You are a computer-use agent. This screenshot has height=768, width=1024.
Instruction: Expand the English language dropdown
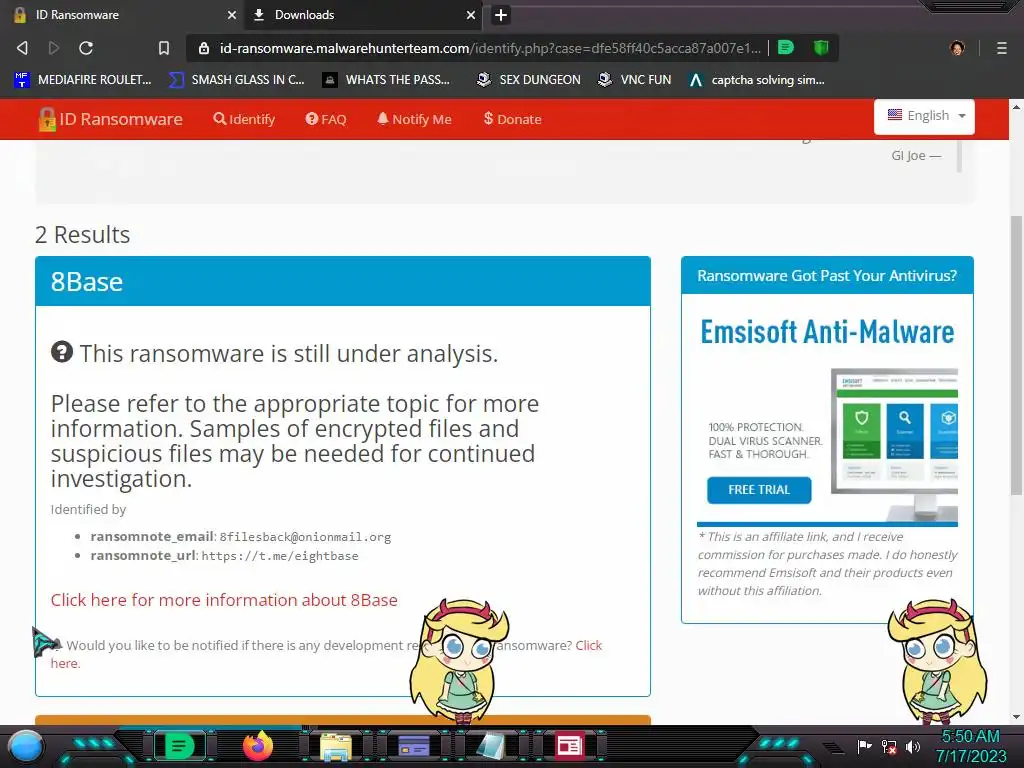coord(924,116)
